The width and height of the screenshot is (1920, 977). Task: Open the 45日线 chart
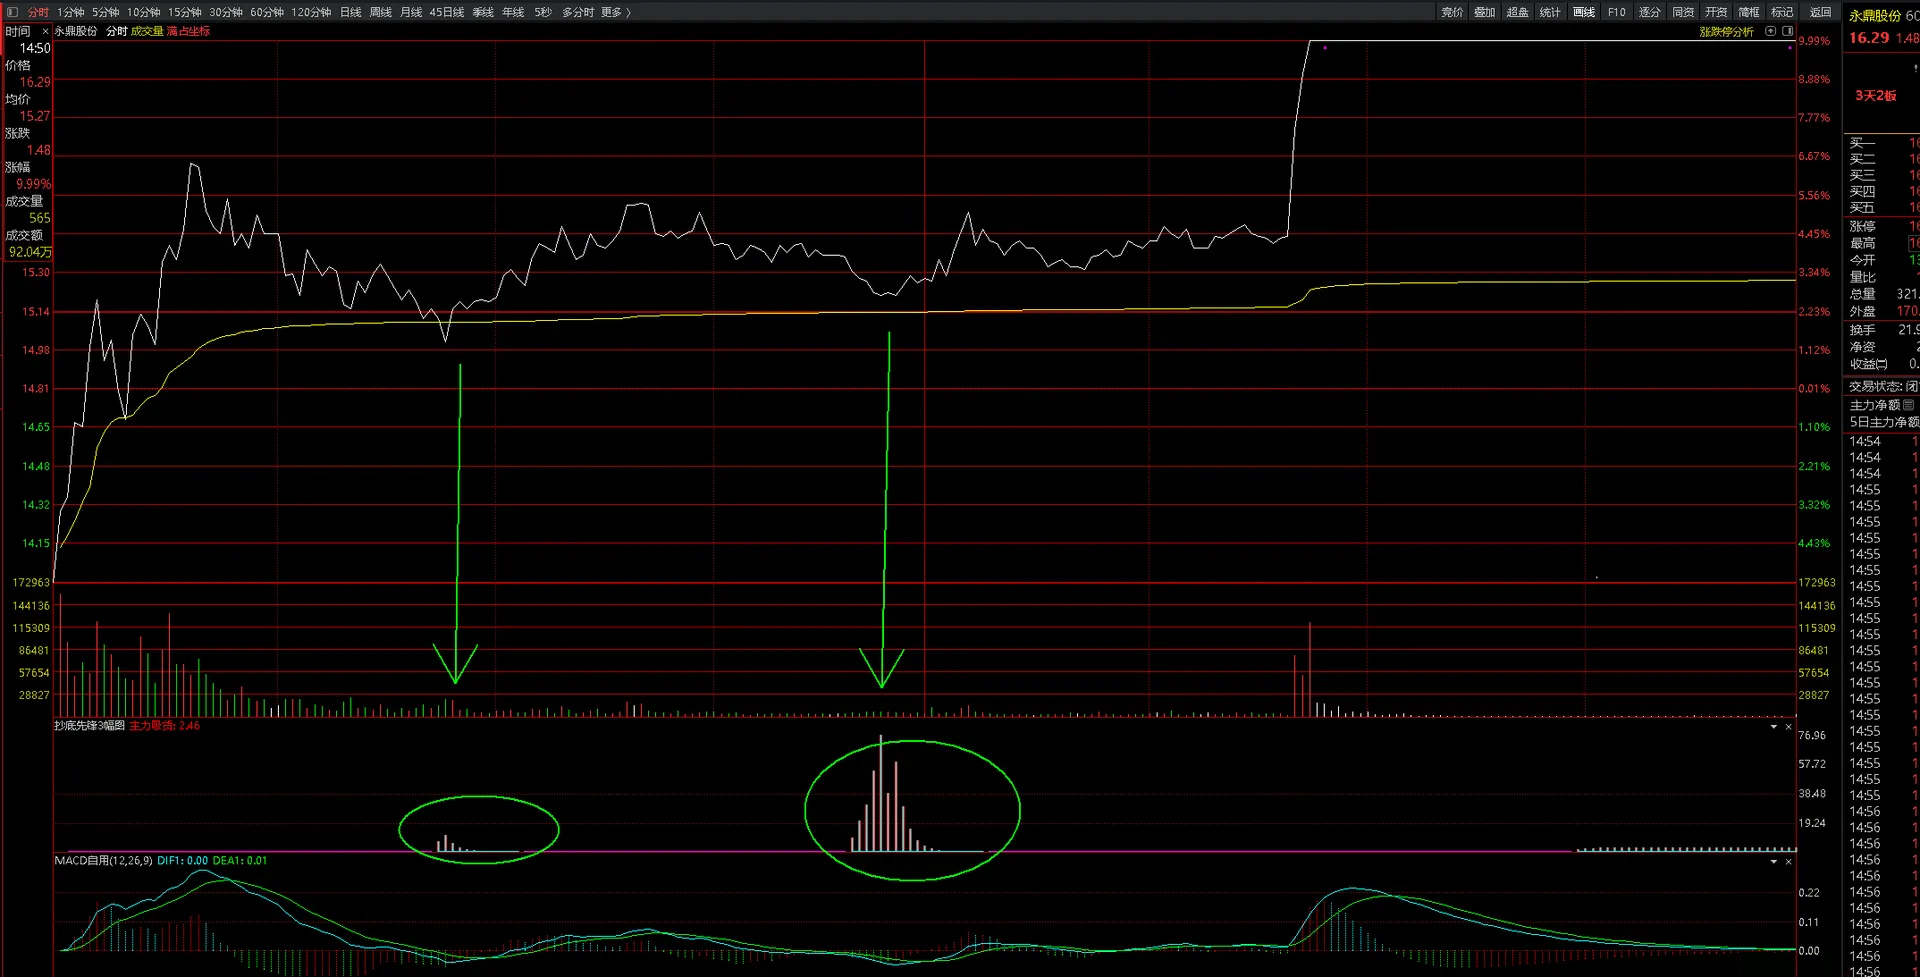pyautogui.click(x=446, y=12)
